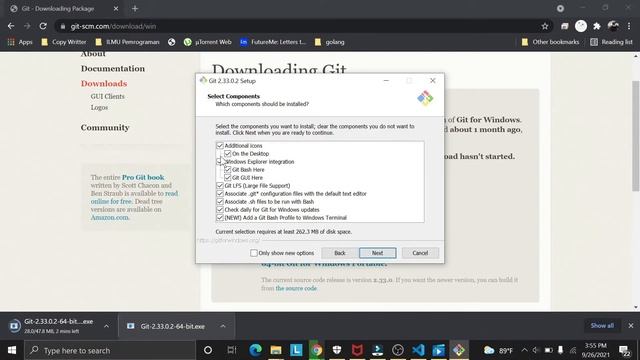Open the McAfee red shield taskbar icon
The height and width of the screenshot is (360, 640).
[x=357, y=350]
